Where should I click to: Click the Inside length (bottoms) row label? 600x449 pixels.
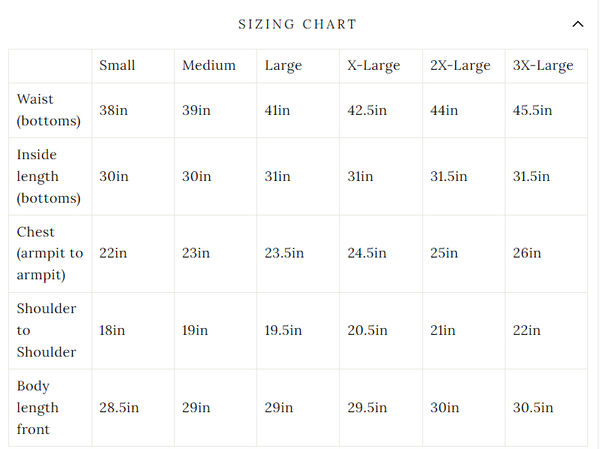click(x=48, y=176)
